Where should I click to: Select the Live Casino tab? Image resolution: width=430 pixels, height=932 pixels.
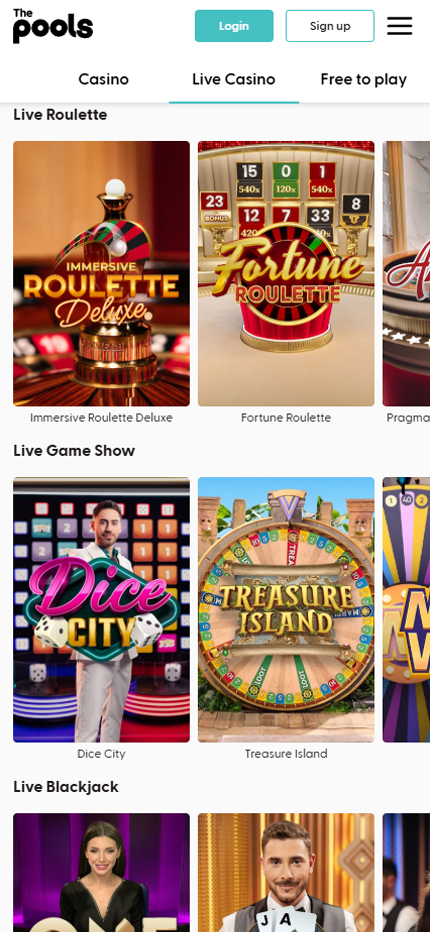(x=234, y=80)
